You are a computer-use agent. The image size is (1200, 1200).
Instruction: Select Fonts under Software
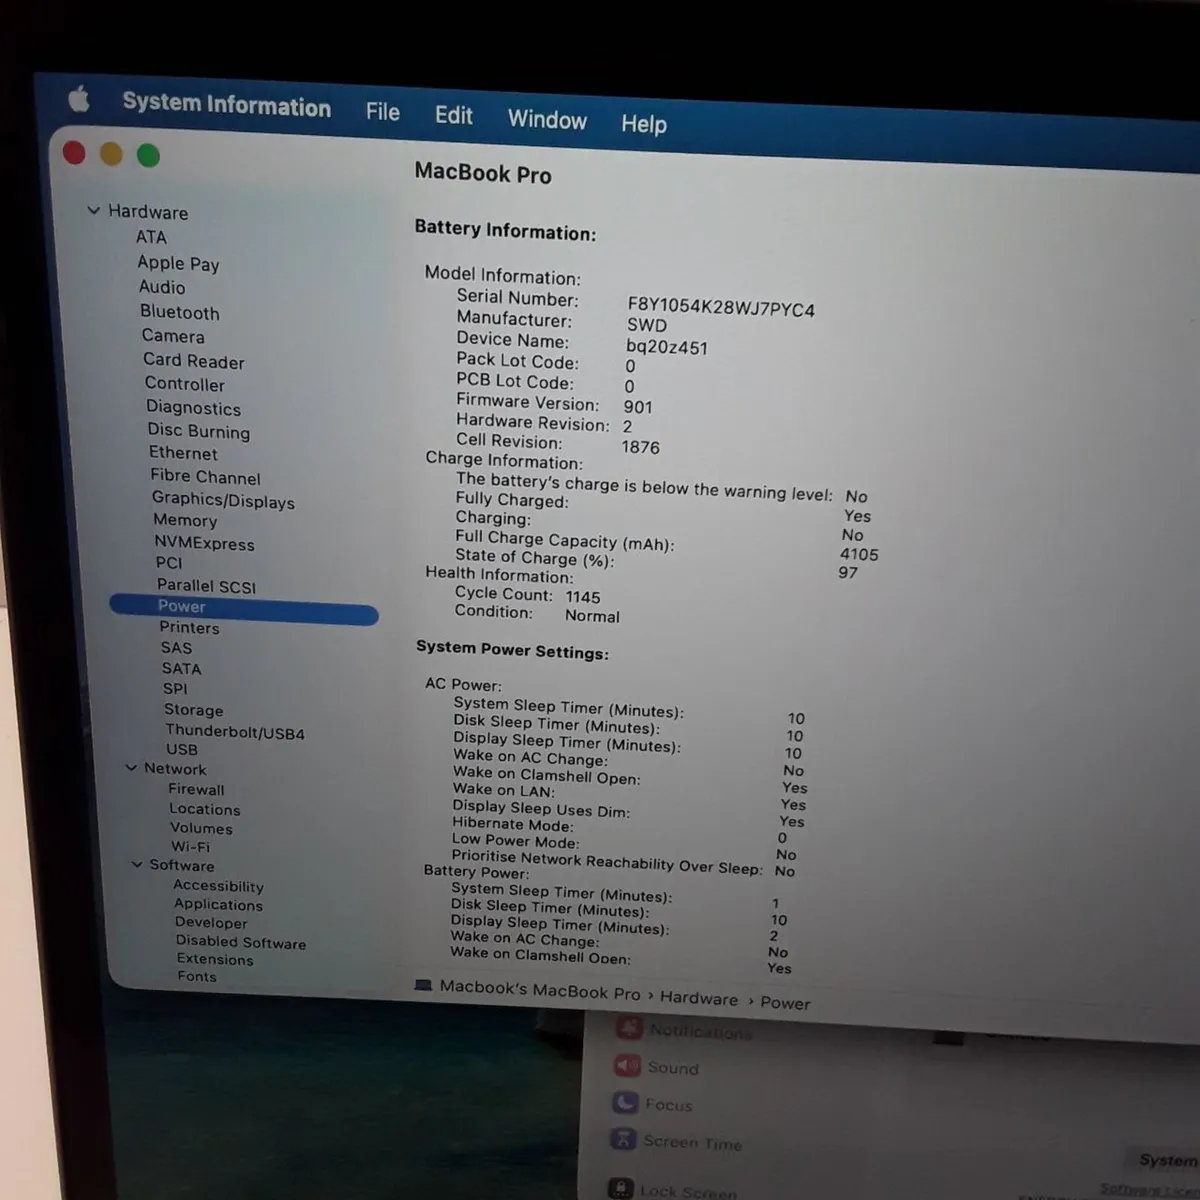tap(197, 976)
